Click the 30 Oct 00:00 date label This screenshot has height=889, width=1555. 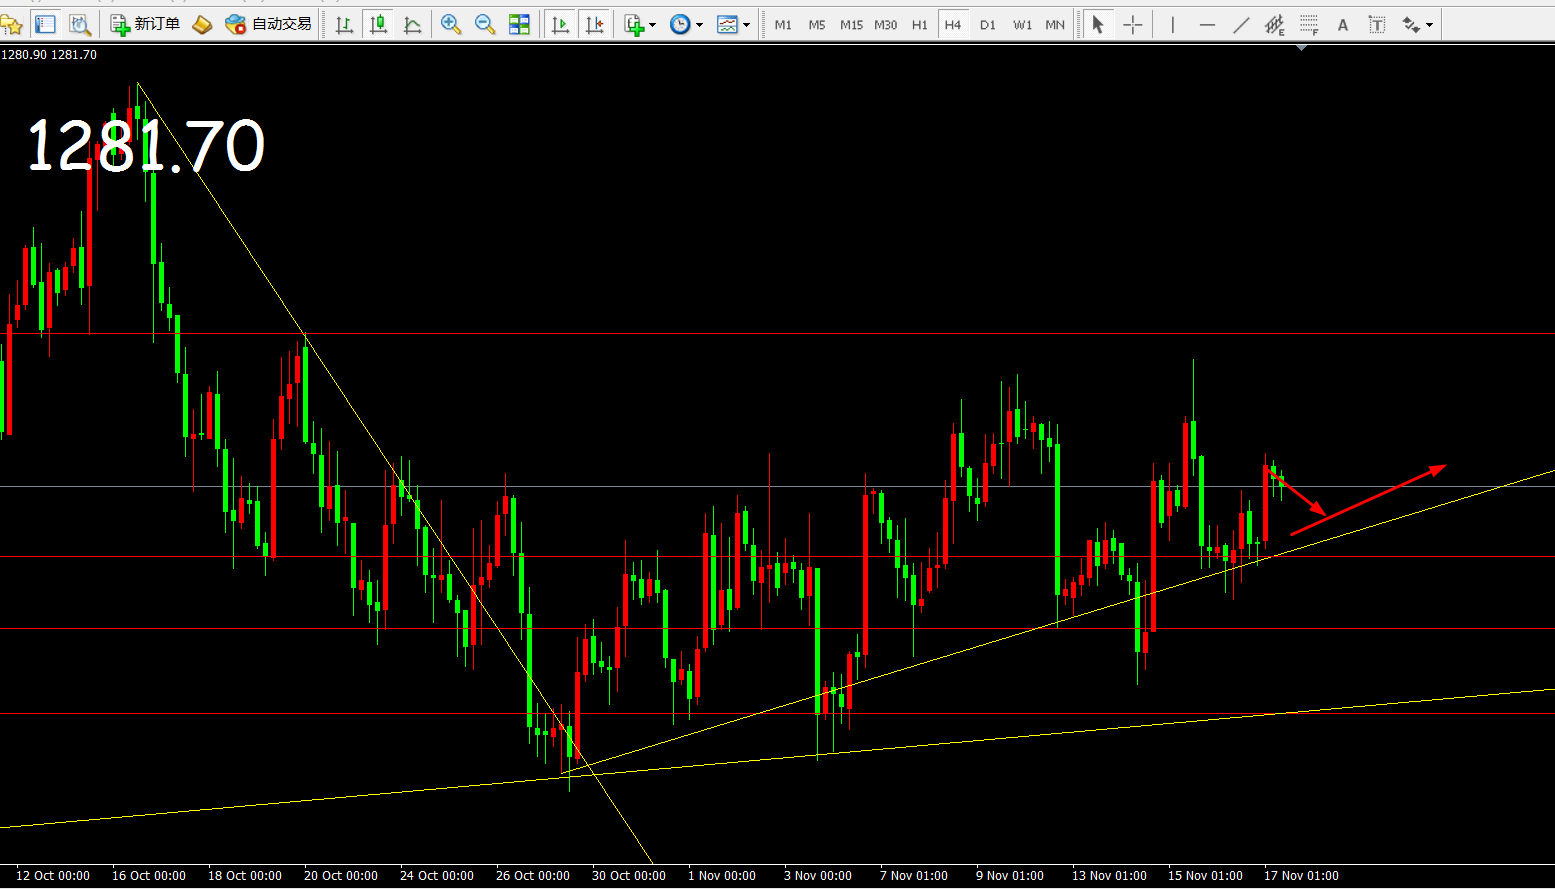tap(629, 876)
